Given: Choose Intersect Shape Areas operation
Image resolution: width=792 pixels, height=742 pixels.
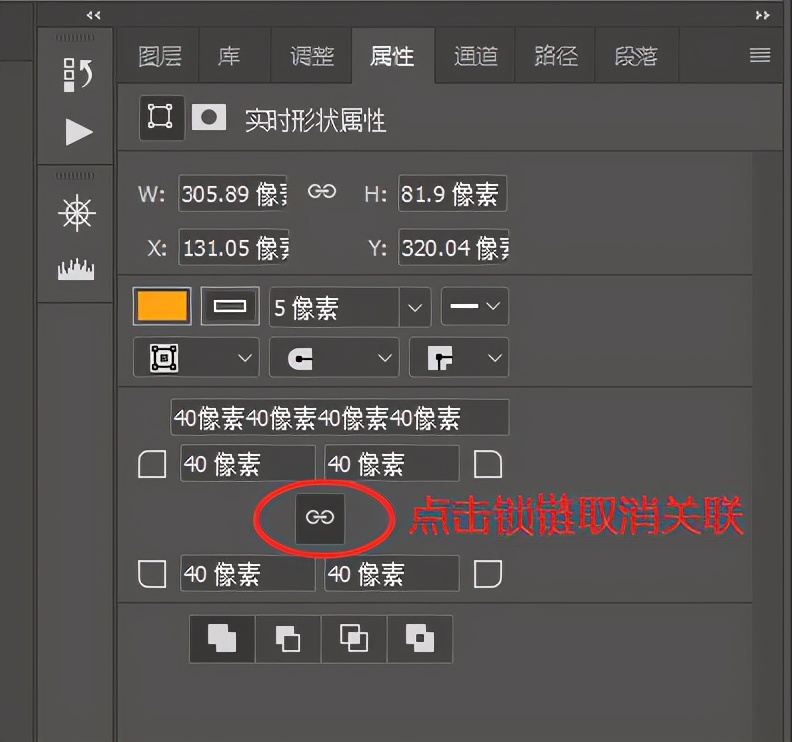Looking at the screenshot, I should coord(354,638).
